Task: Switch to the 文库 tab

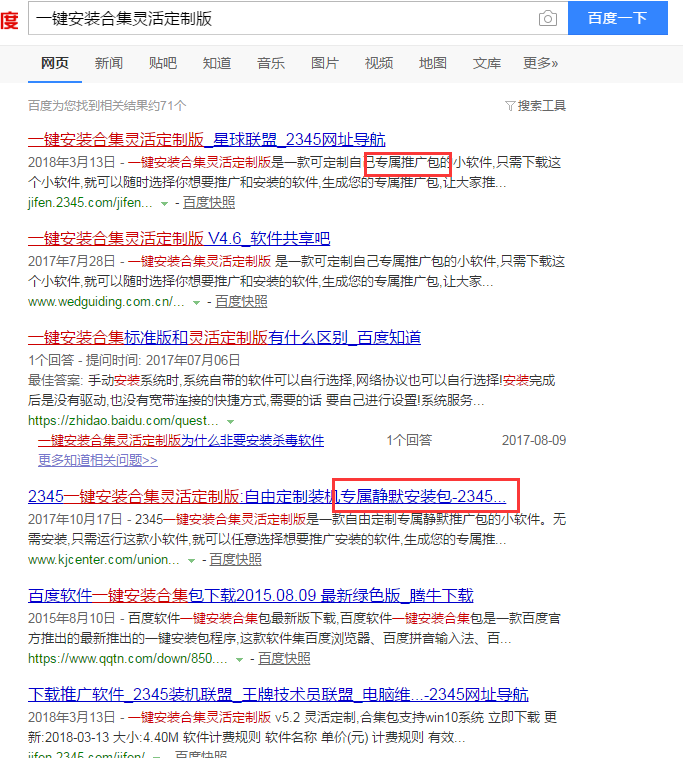Action: pyautogui.click(x=487, y=63)
